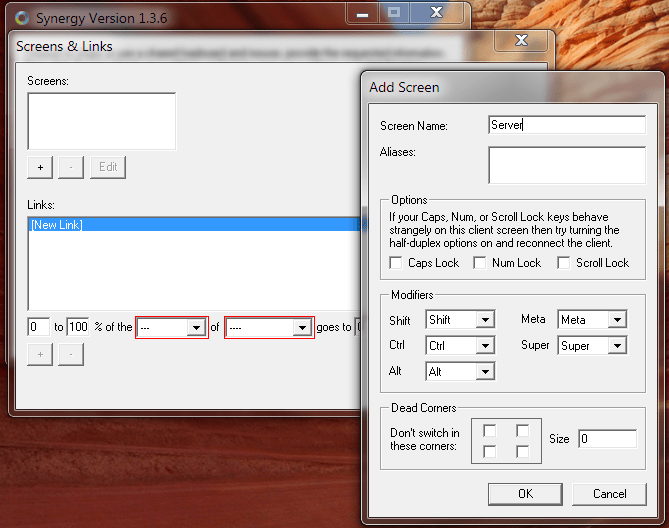Open the Ctrl modifier dropdown

(x=460, y=345)
